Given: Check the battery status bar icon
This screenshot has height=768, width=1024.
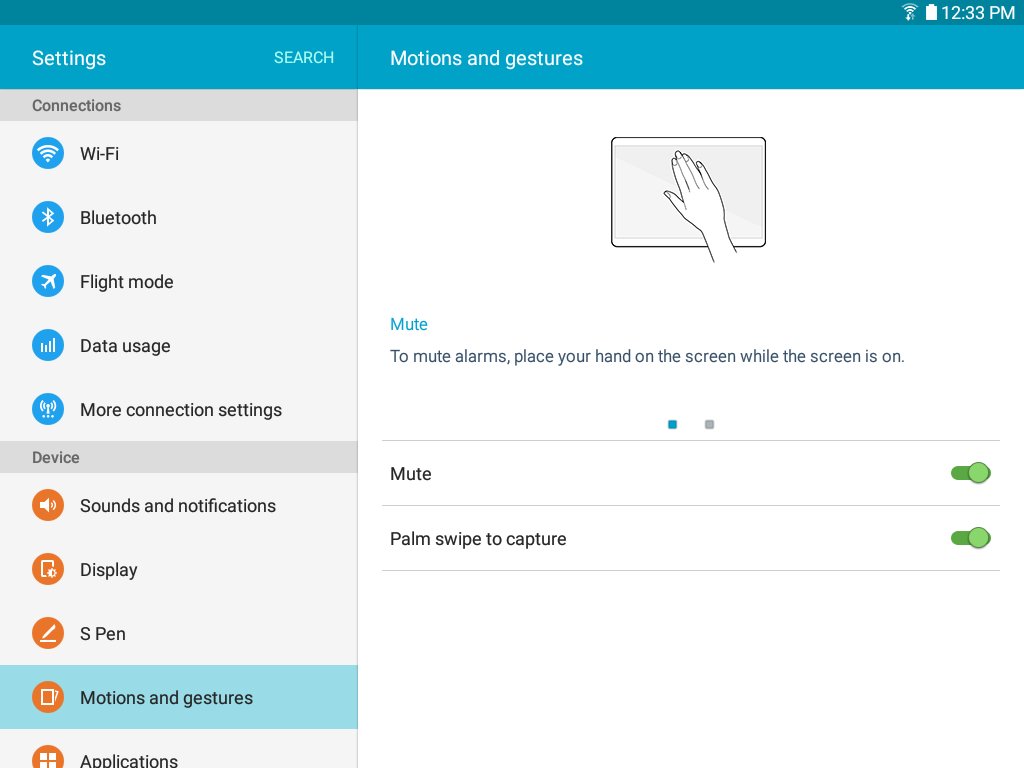Looking at the screenshot, I should point(931,12).
